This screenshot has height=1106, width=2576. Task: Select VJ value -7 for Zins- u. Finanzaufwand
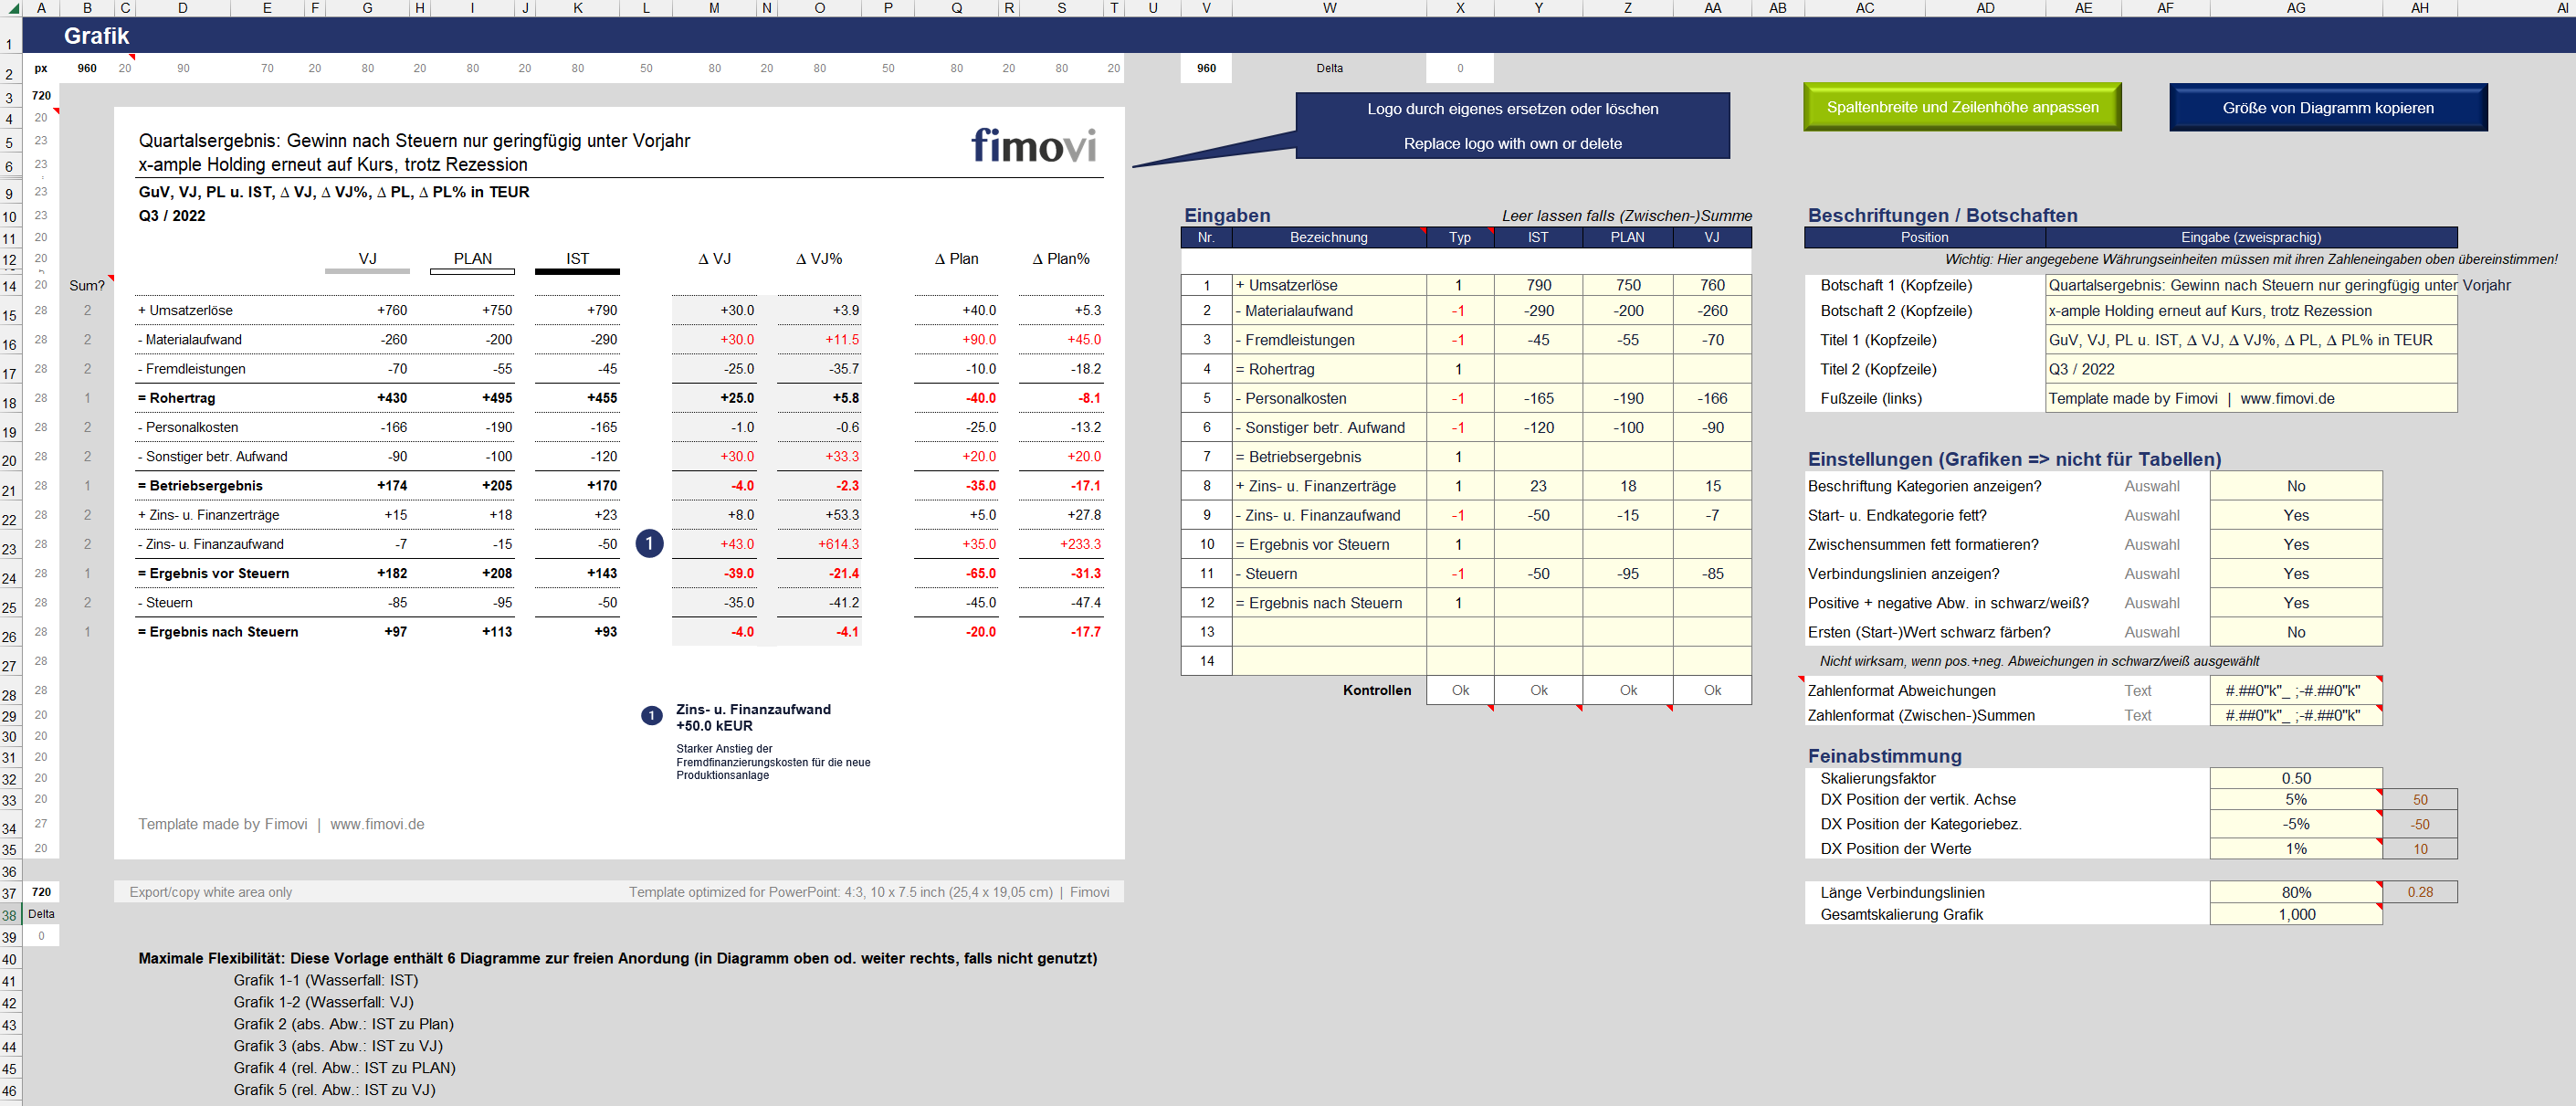[x=1712, y=515]
